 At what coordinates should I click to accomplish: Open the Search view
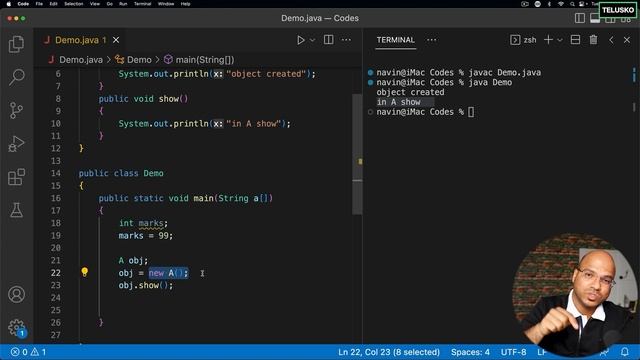(16, 77)
